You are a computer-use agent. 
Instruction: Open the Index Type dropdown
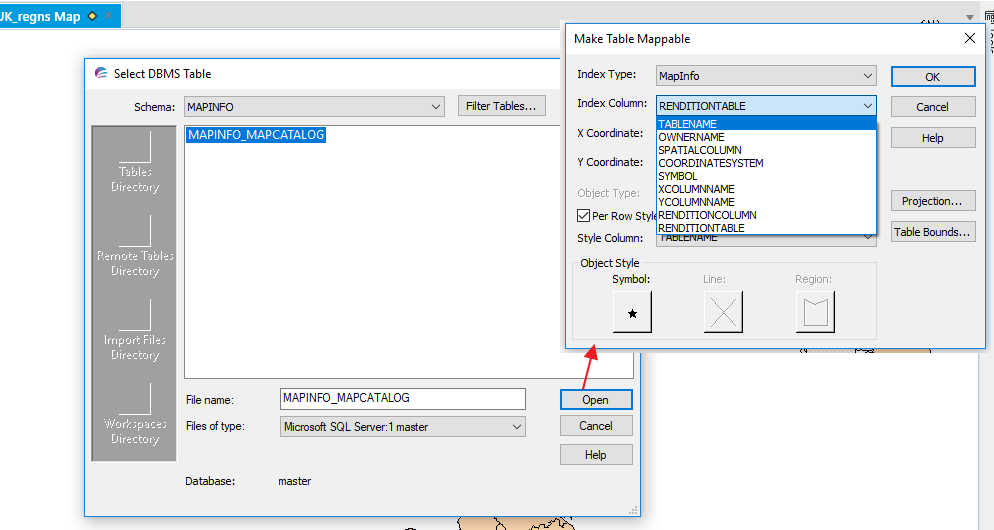tap(867, 76)
